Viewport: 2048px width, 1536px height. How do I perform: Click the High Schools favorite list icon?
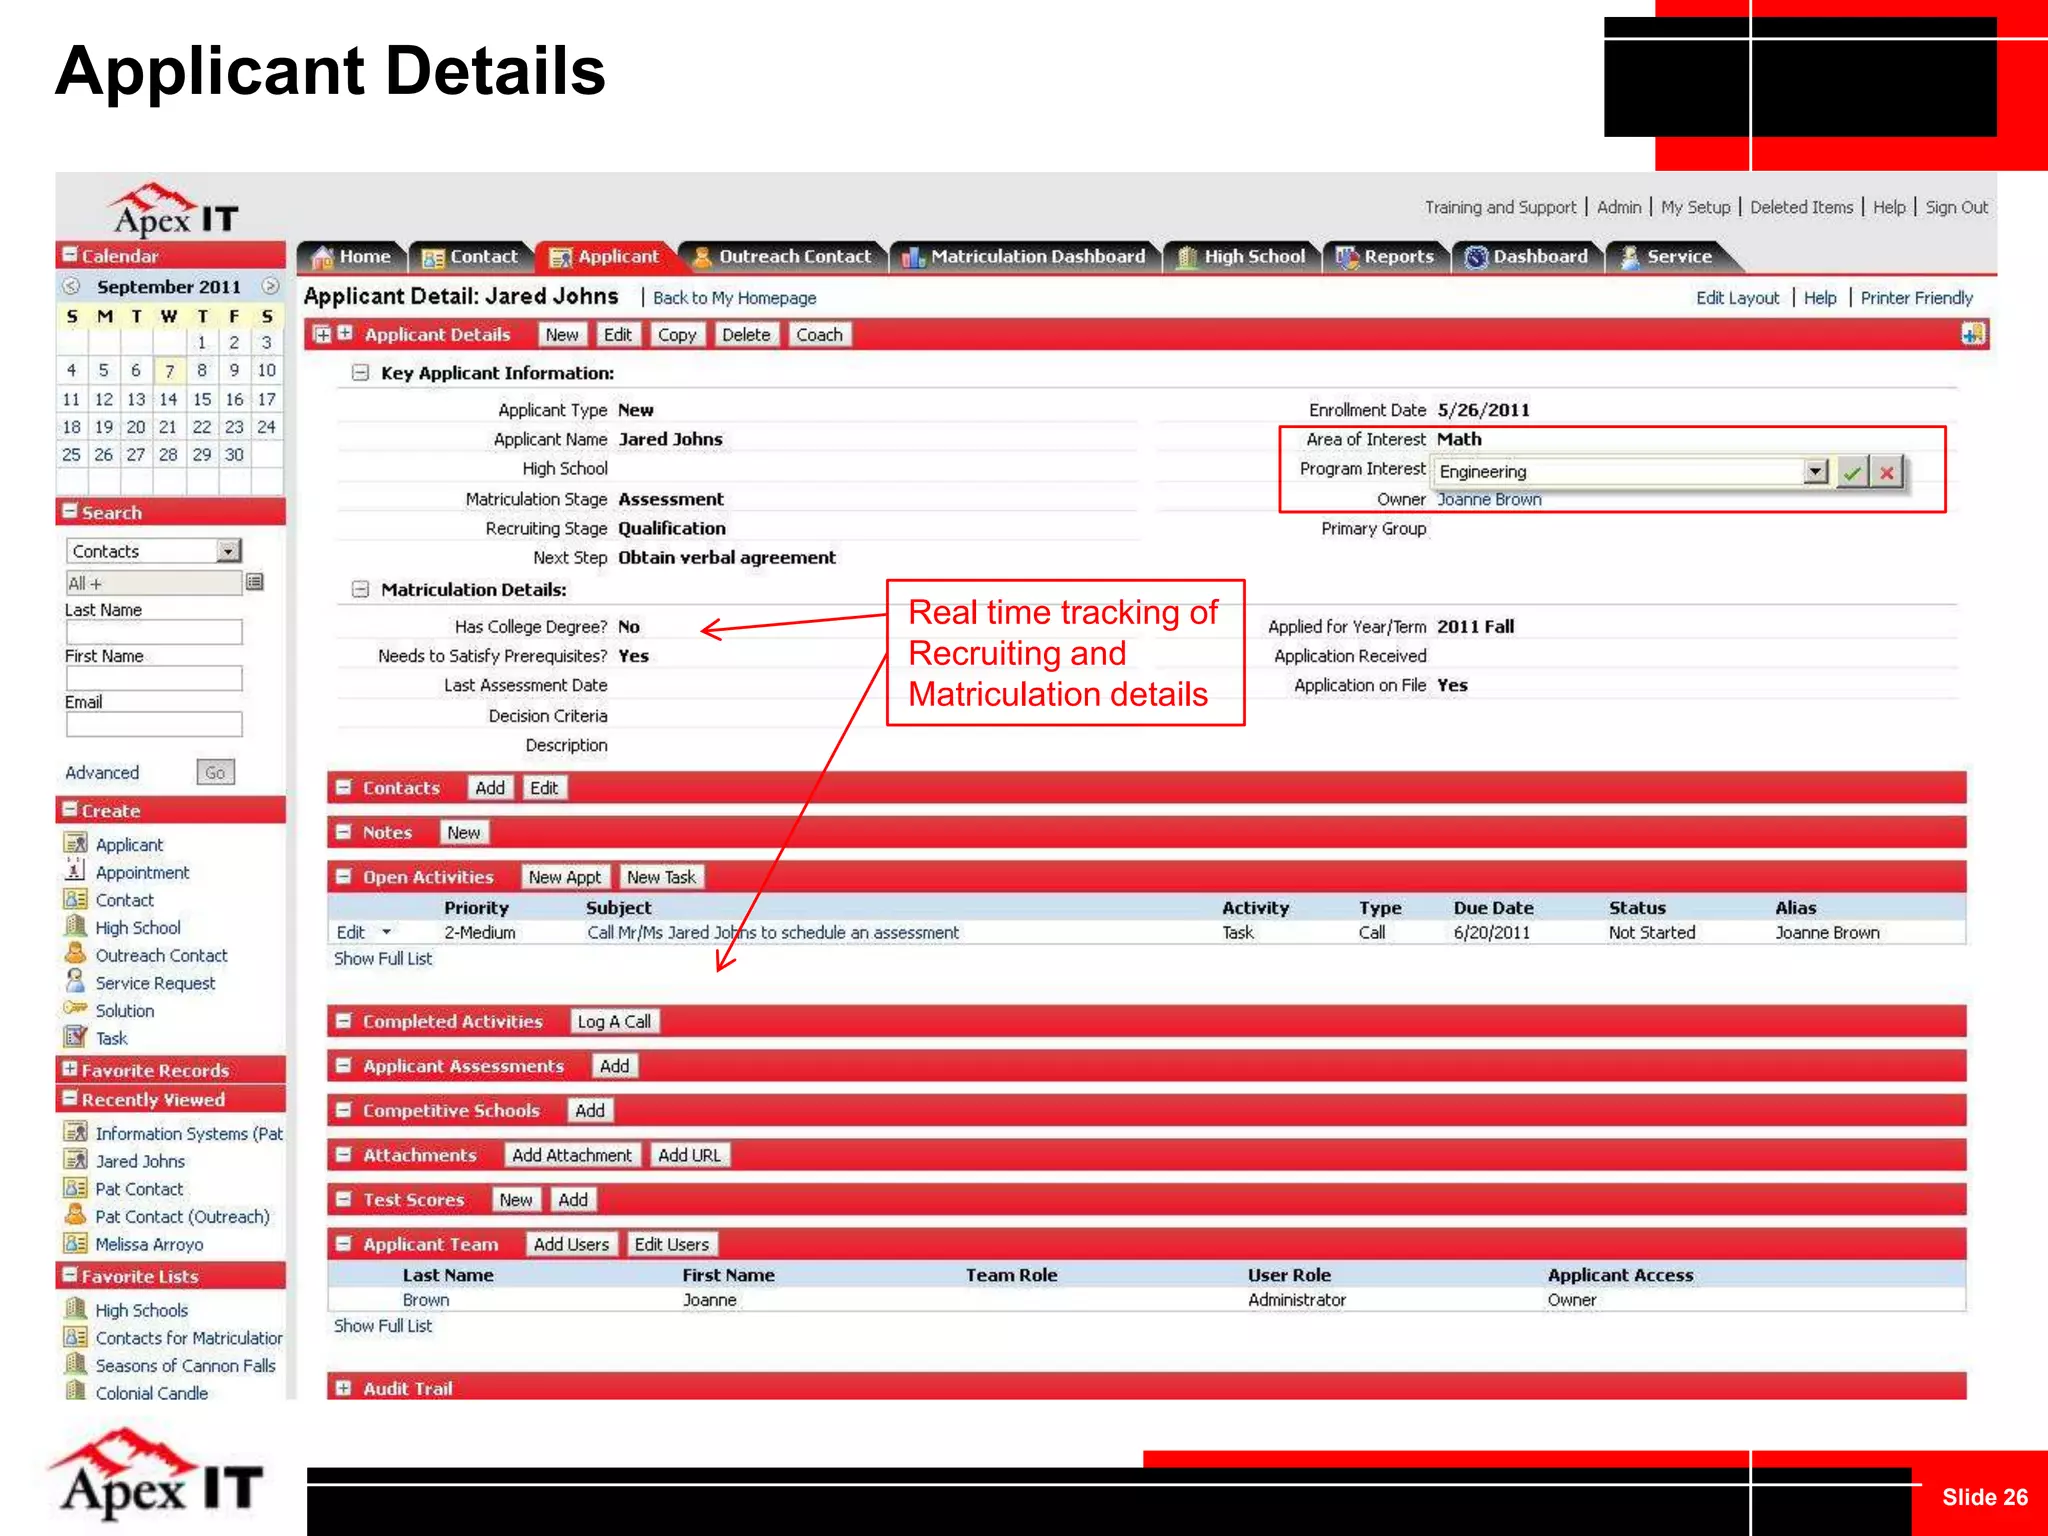click(75, 1308)
